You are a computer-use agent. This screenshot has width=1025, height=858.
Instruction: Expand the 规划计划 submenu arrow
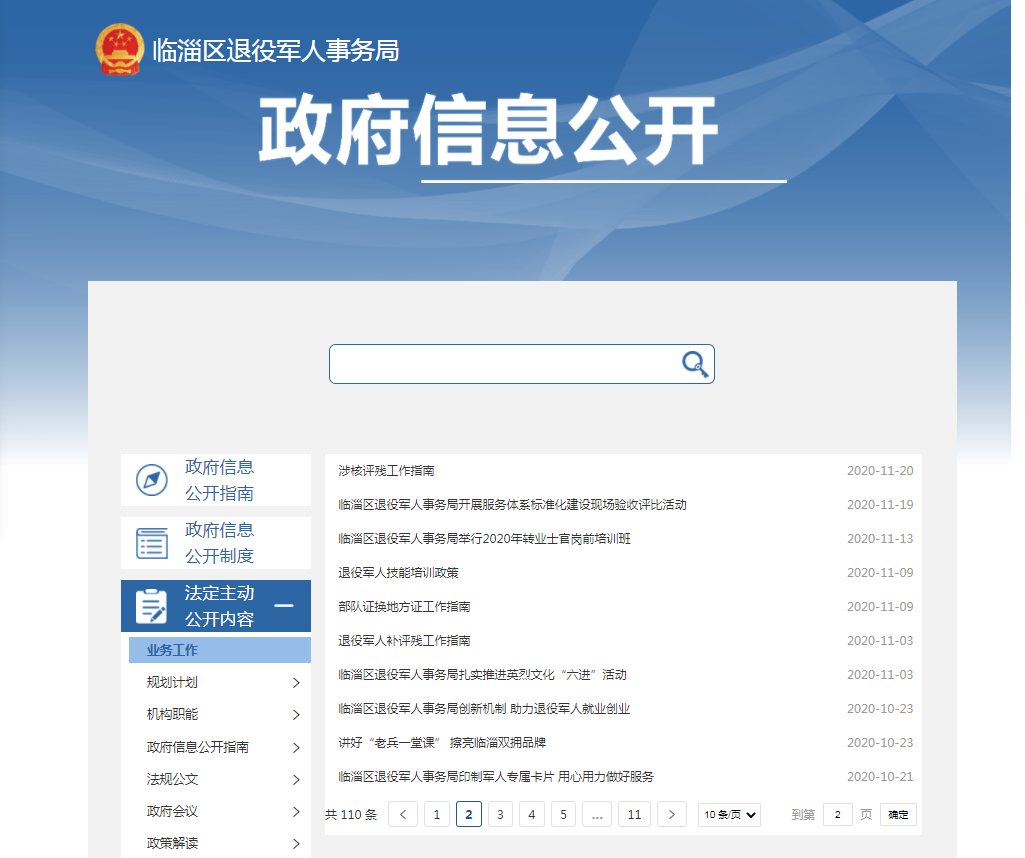296,683
